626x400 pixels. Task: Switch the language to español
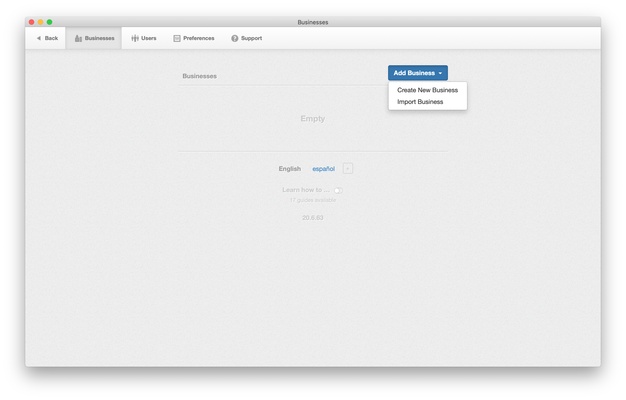323,169
